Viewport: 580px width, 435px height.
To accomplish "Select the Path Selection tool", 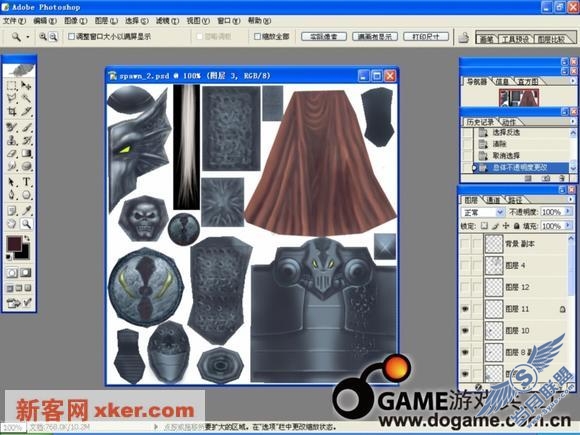I will click(x=11, y=182).
